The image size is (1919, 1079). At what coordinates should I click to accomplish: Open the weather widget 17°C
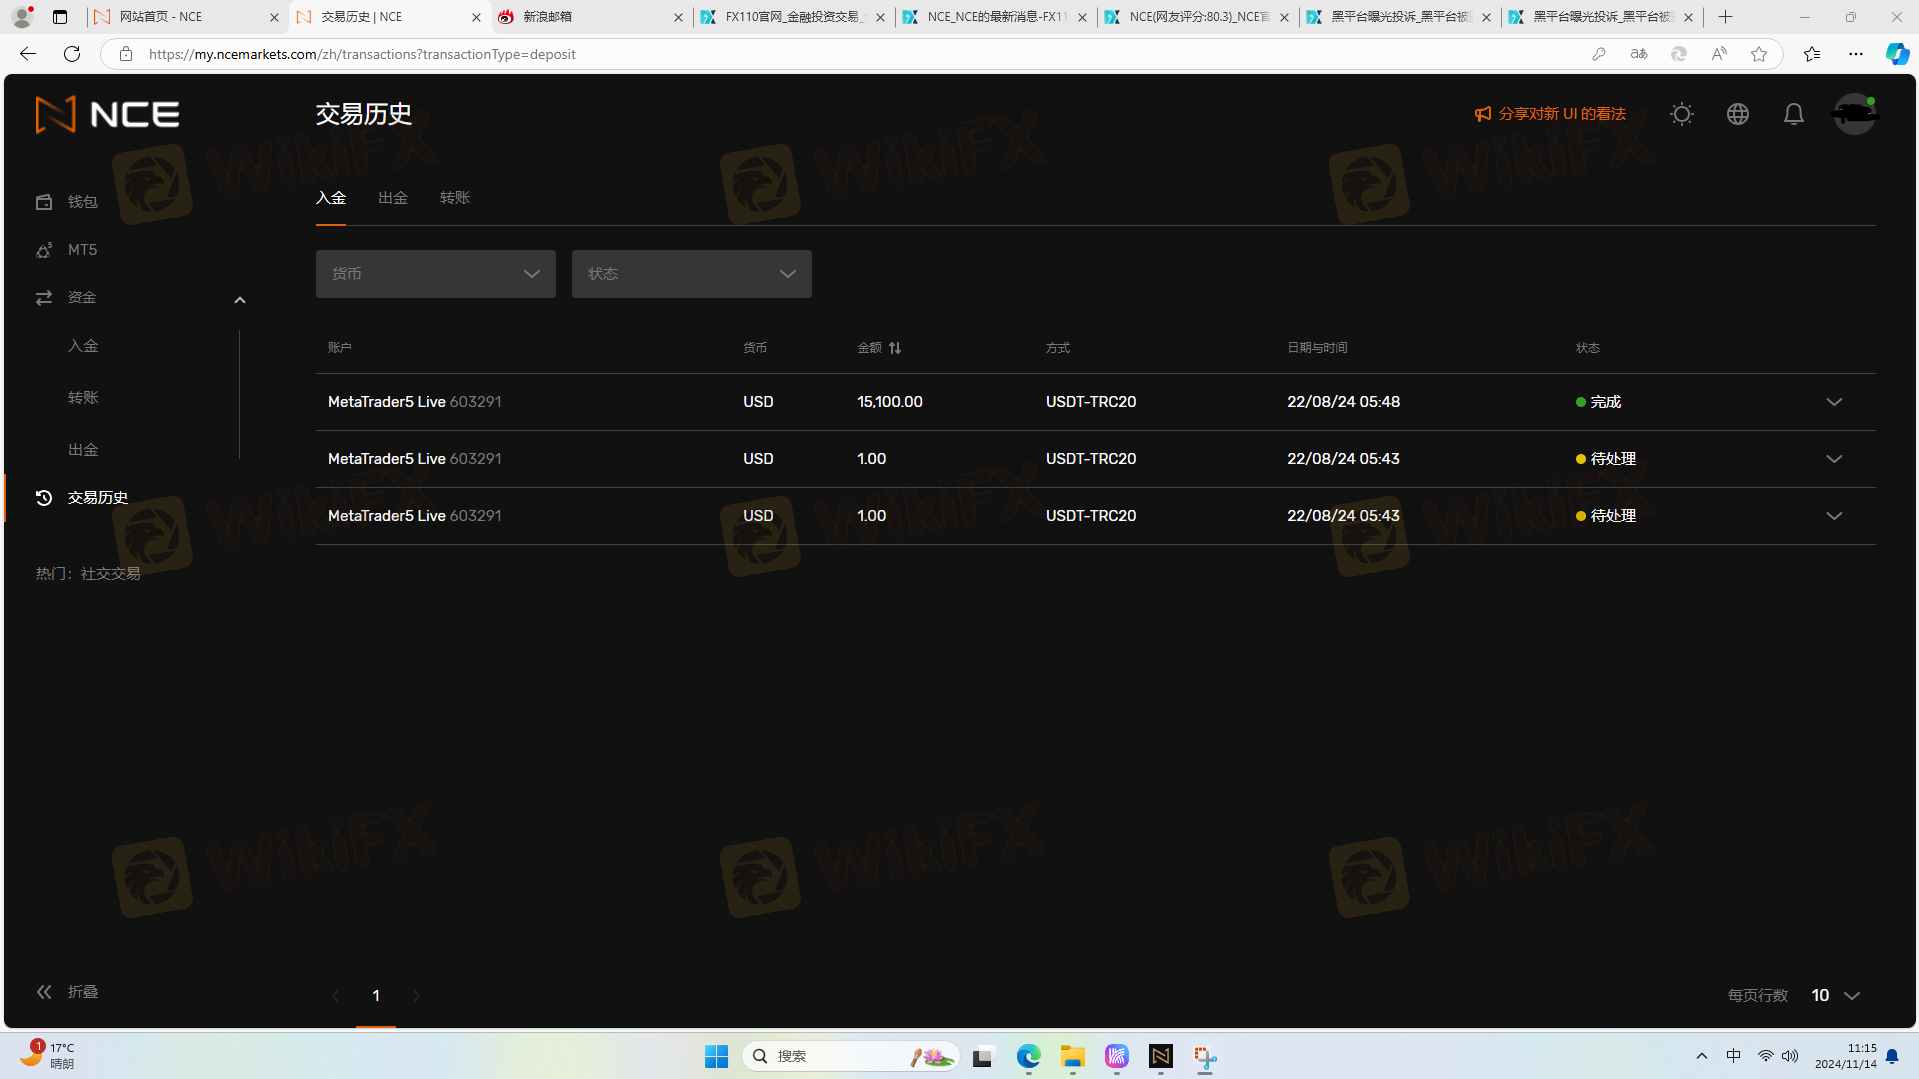(48, 1056)
